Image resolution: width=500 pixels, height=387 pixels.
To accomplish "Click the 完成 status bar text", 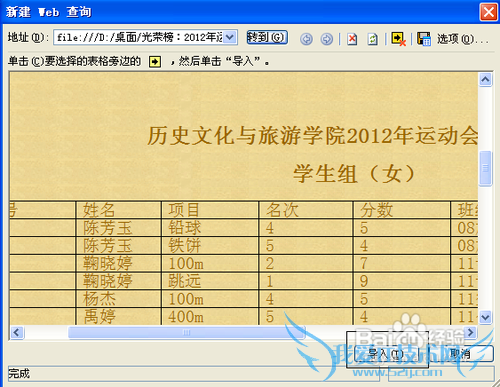I will click(x=19, y=373).
